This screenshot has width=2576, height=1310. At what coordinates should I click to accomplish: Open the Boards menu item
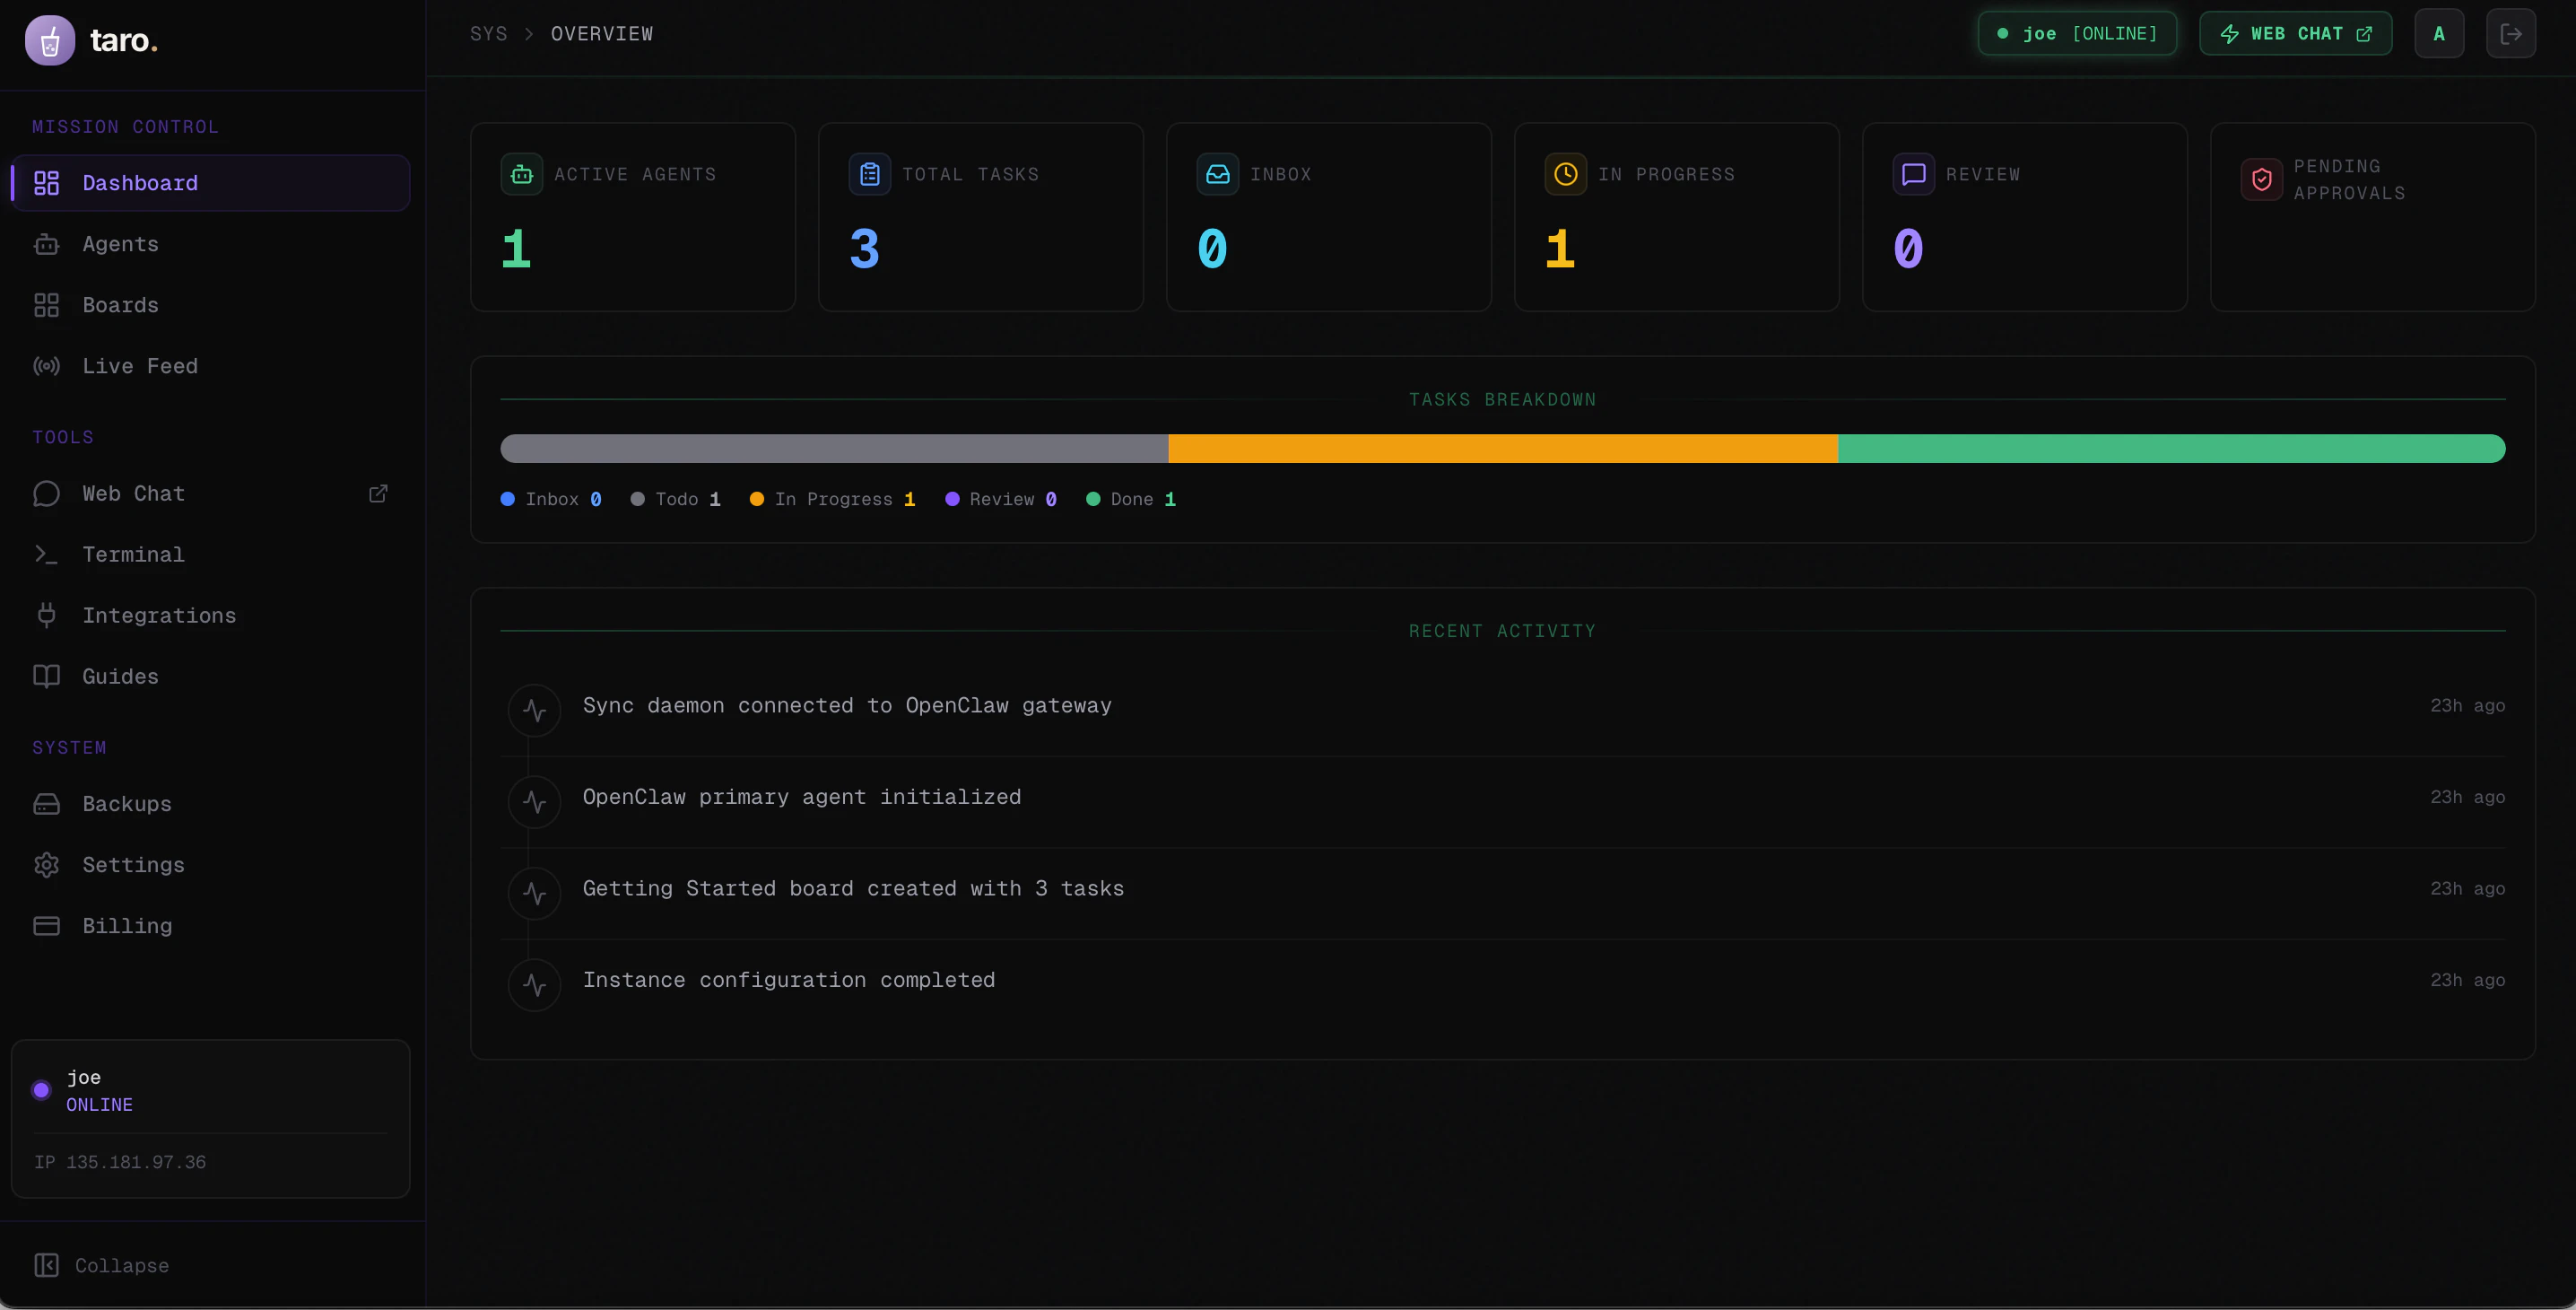click(x=120, y=305)
